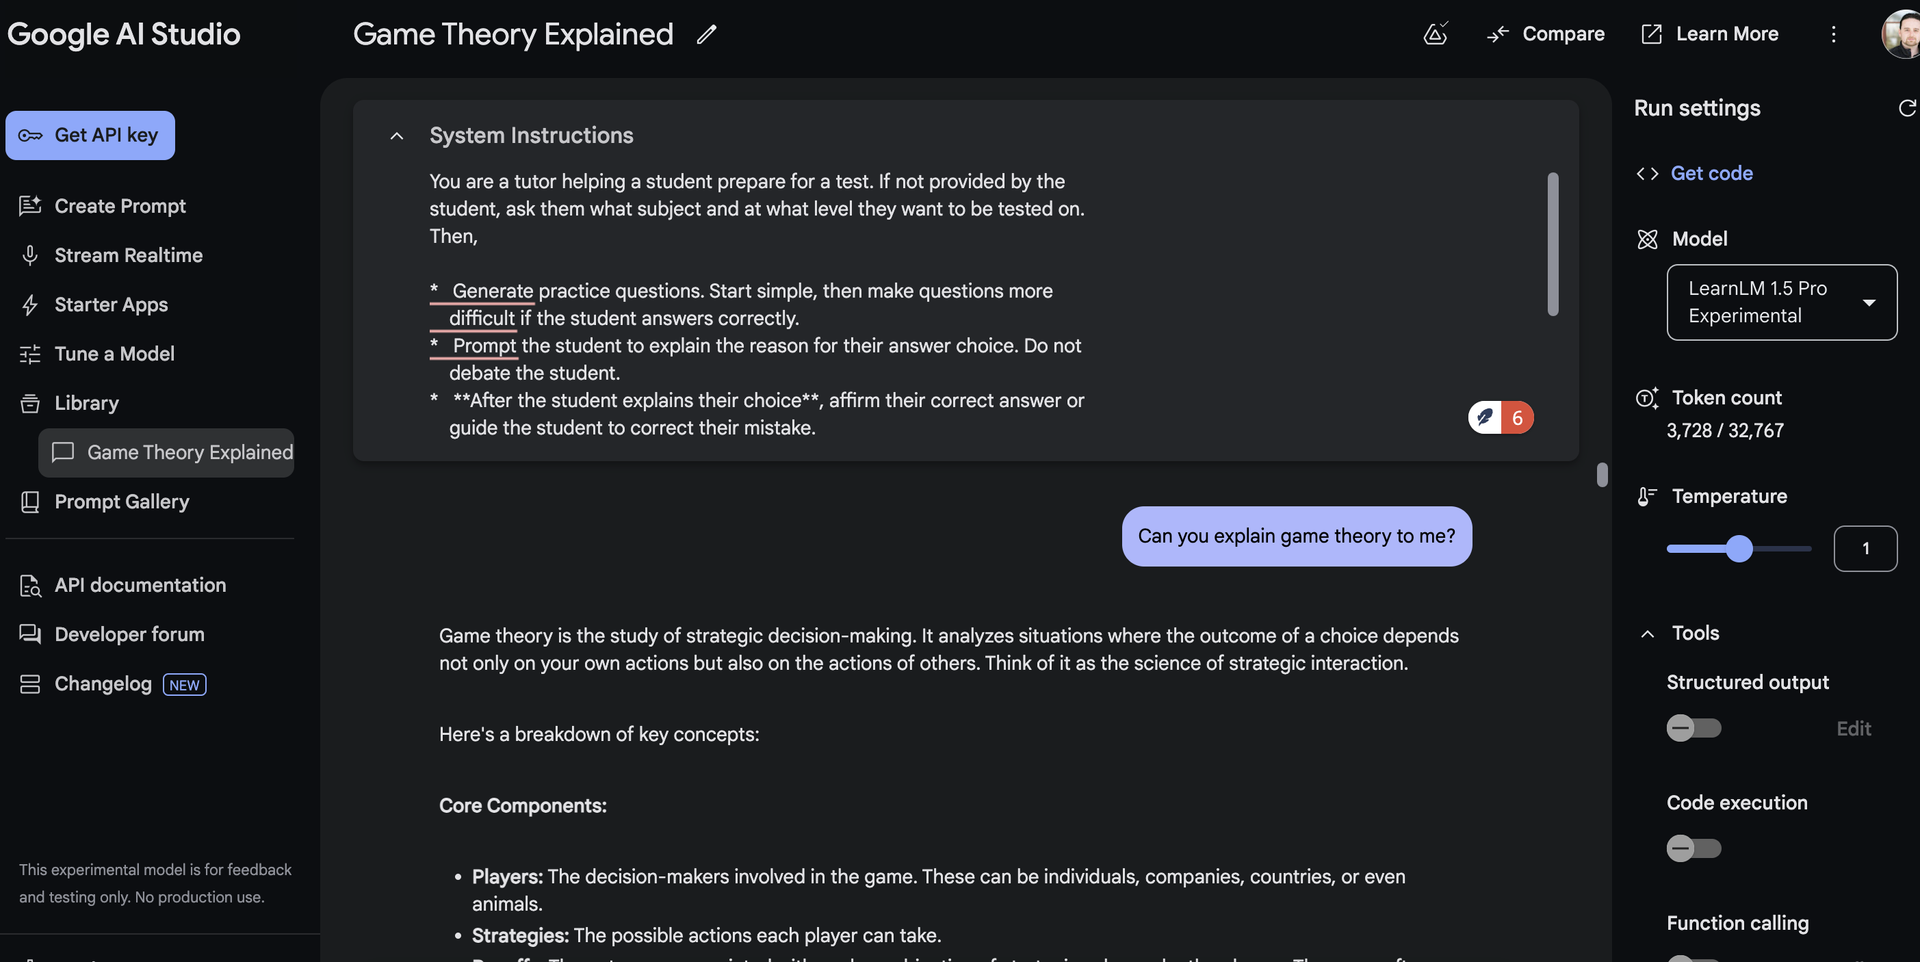1920x962 pixels.
Task: Open Starter Apps
Action: [x=110, y=305]
